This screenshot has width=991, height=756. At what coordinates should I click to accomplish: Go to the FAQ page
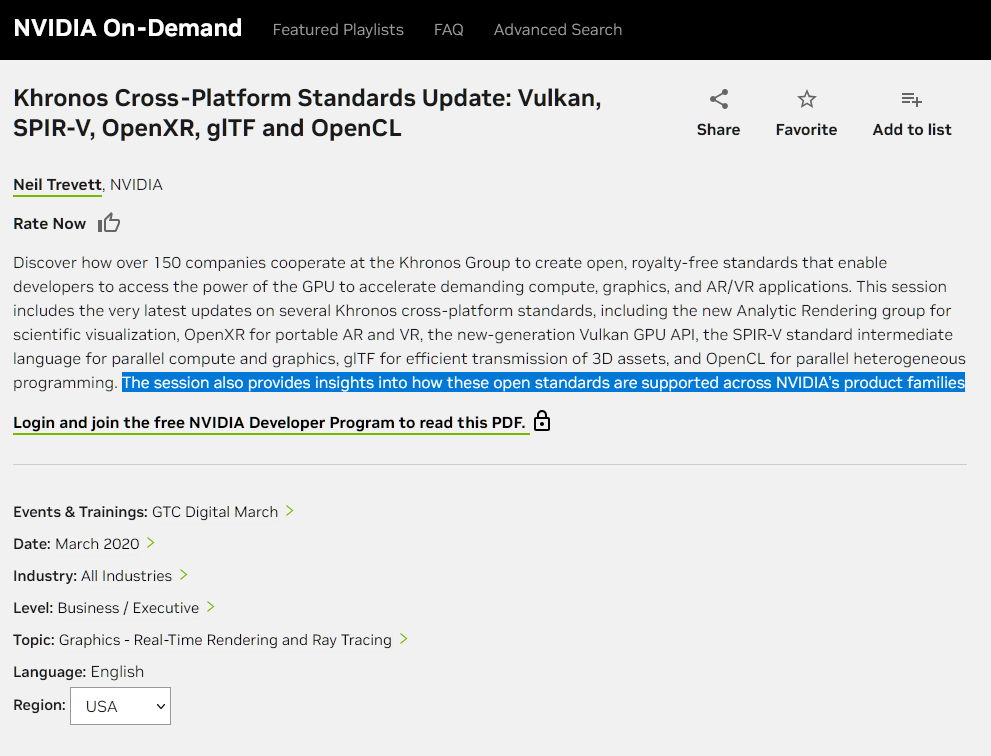click(449, 30)
